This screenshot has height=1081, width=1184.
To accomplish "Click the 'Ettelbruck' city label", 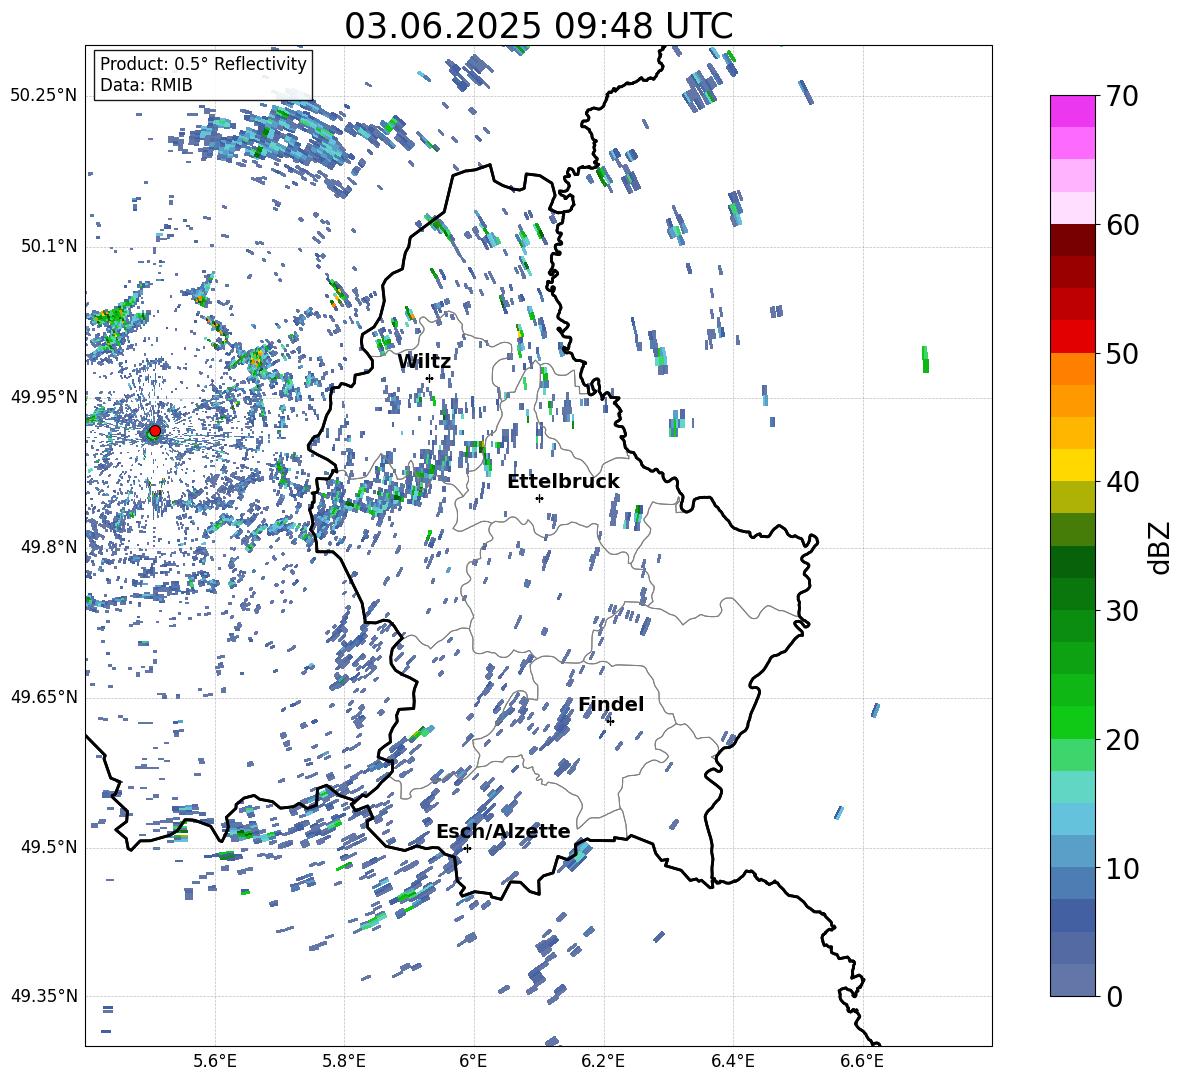I will point(563,482).
